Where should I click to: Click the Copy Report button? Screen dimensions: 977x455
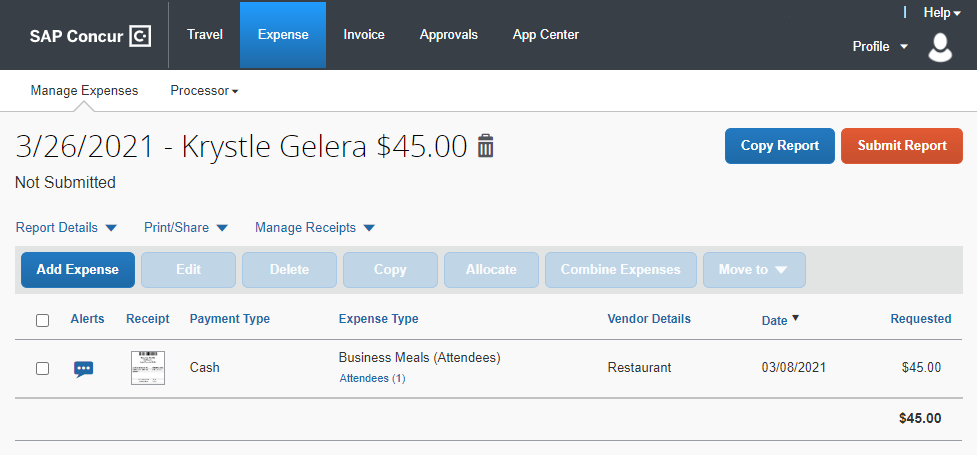tap(780, 146)
